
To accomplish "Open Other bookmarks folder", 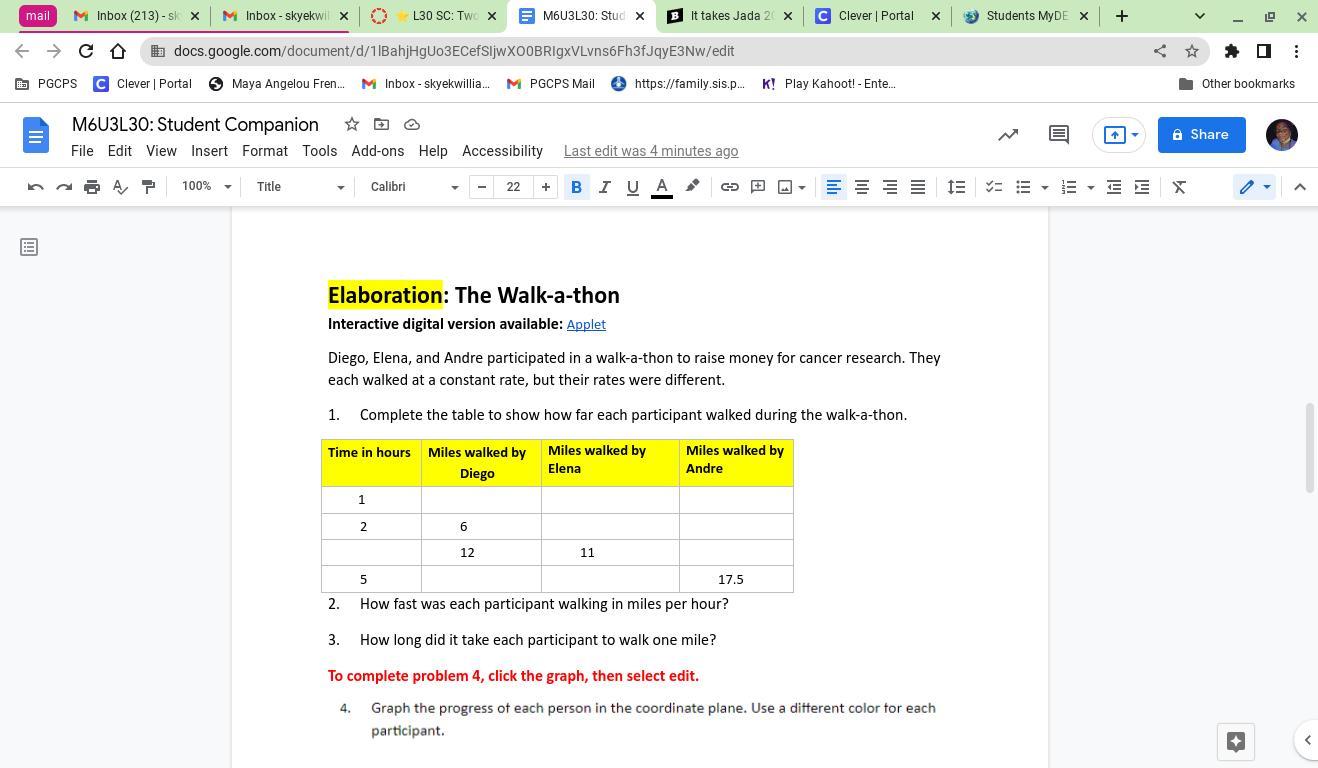I will (x=1237, y=84).
